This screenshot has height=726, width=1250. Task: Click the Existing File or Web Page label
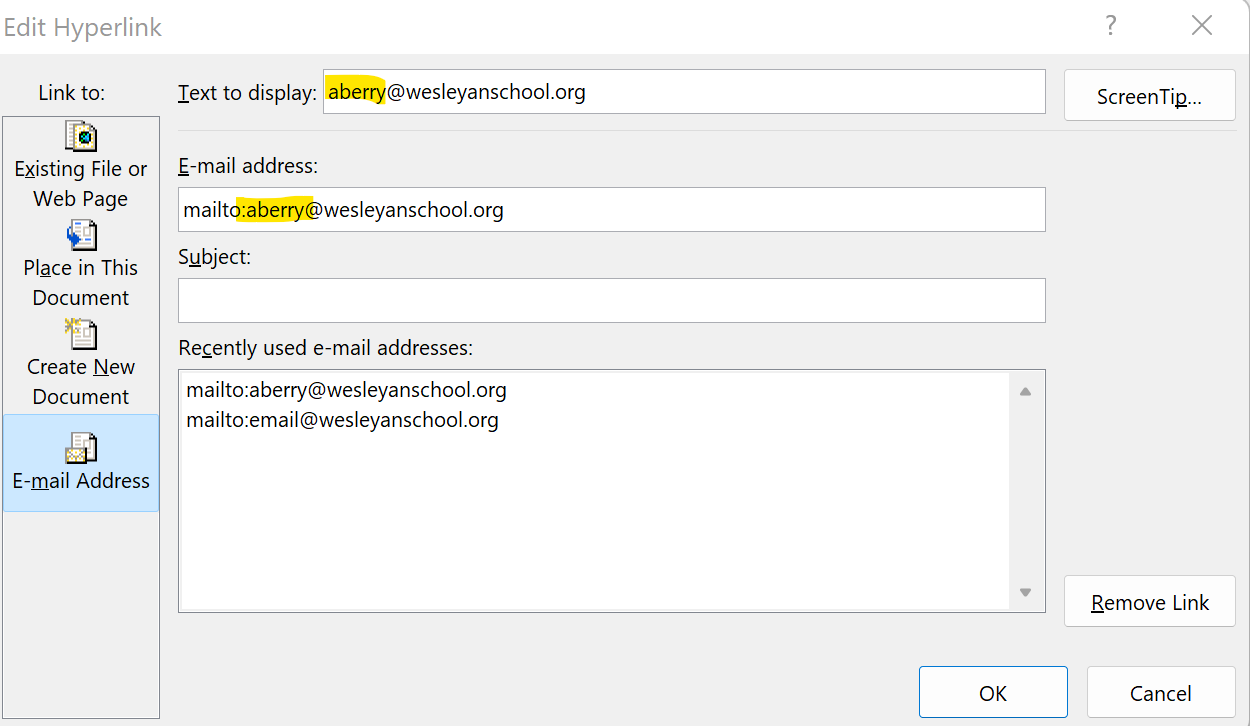click(x=81, y=183)
